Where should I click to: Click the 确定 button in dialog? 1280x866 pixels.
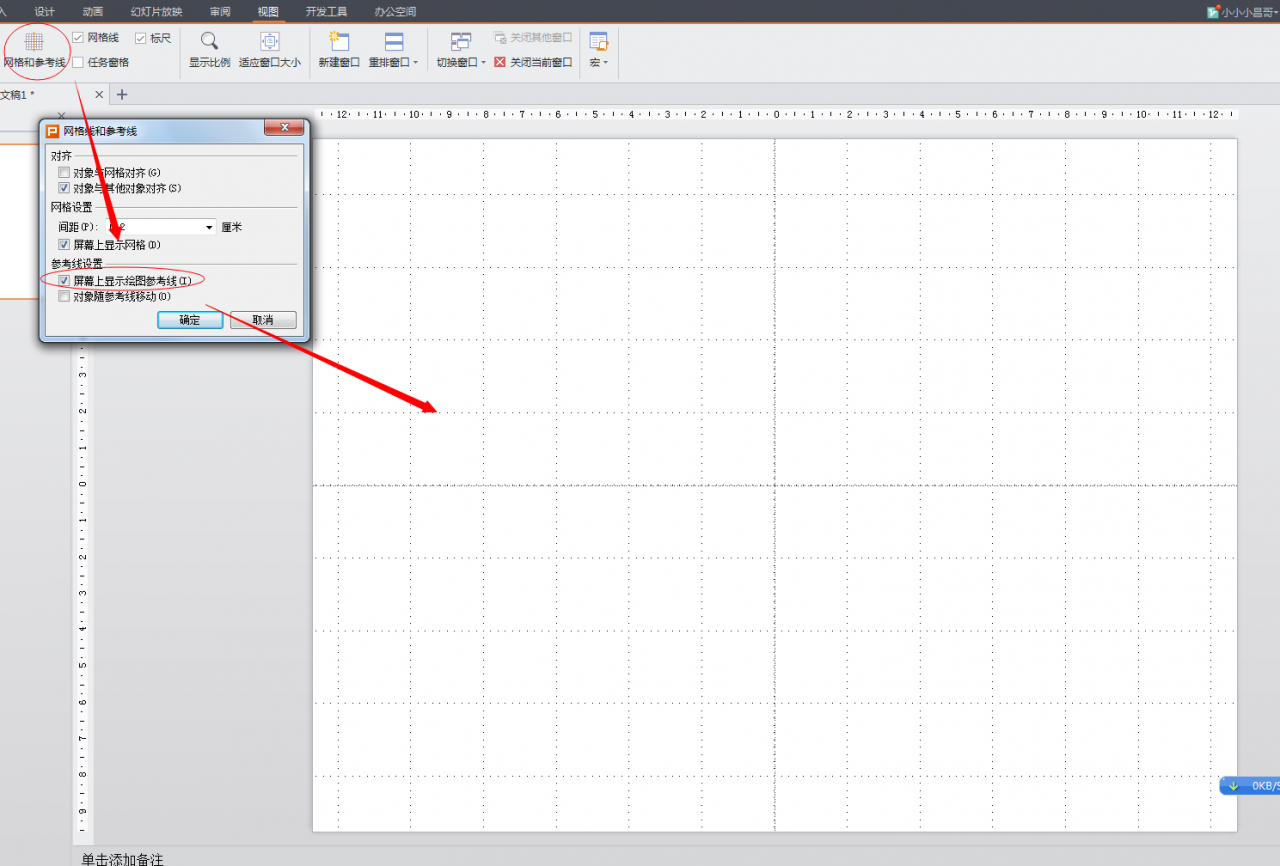189,320
